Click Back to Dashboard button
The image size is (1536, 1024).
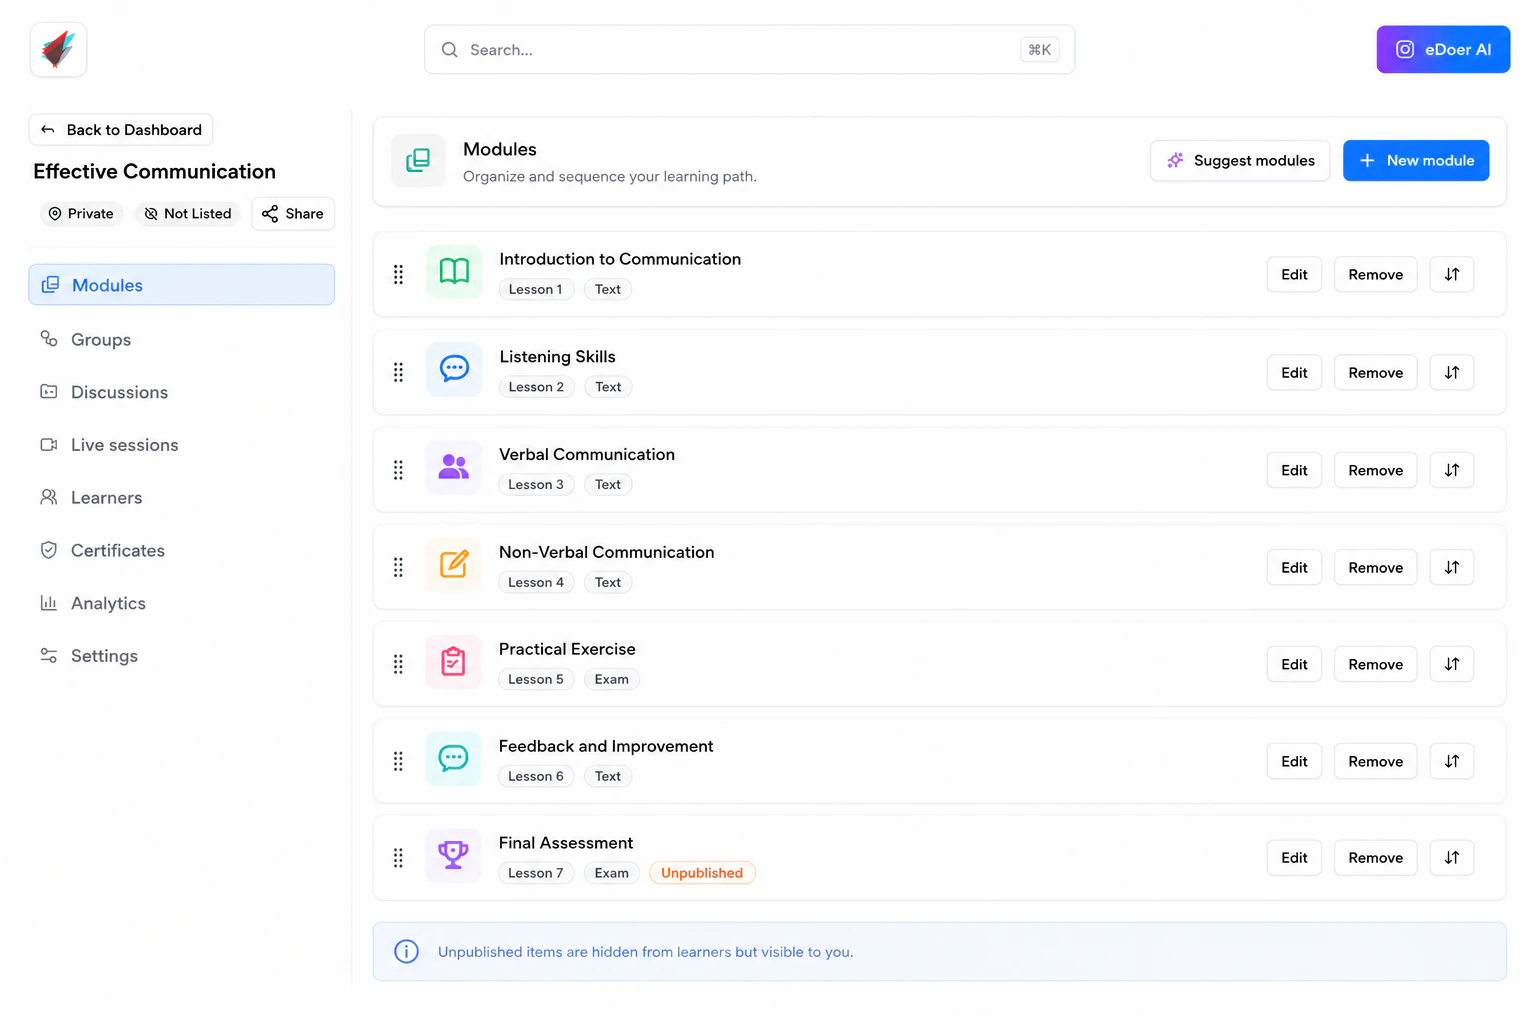[x=121, y=130]
